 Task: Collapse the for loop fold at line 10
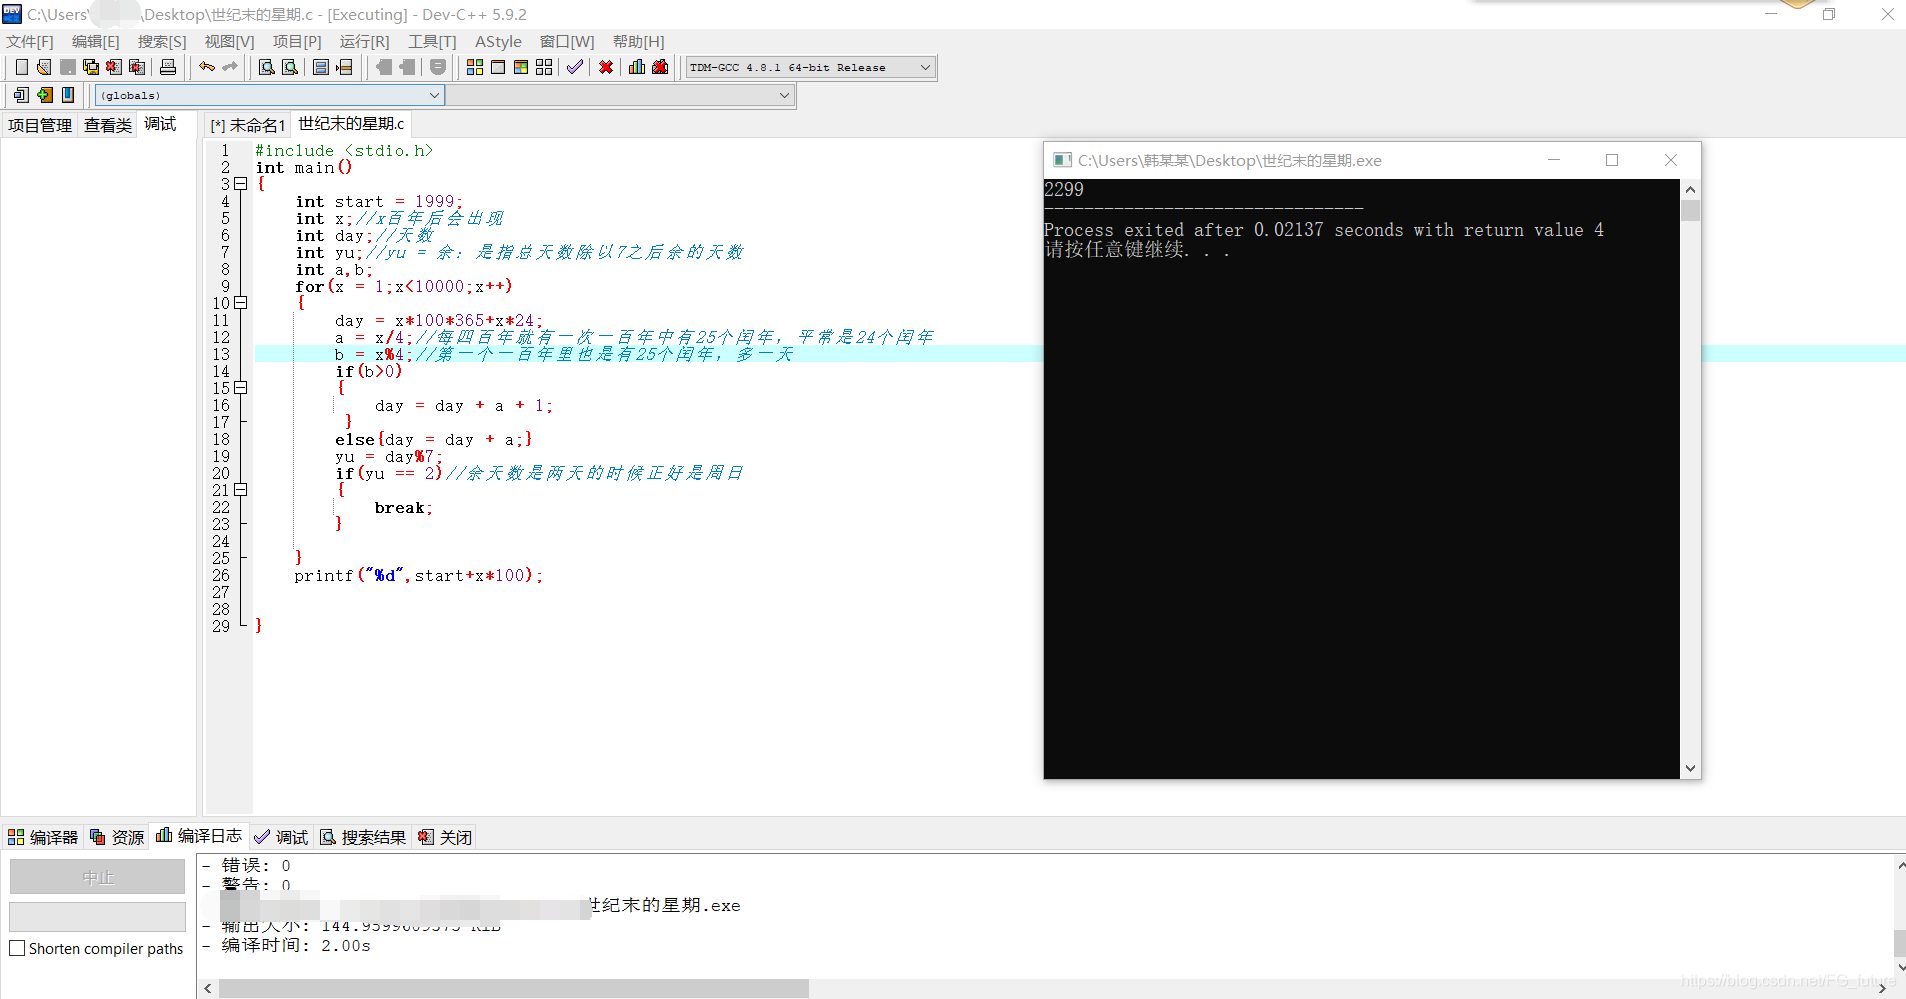coord(241,303)
